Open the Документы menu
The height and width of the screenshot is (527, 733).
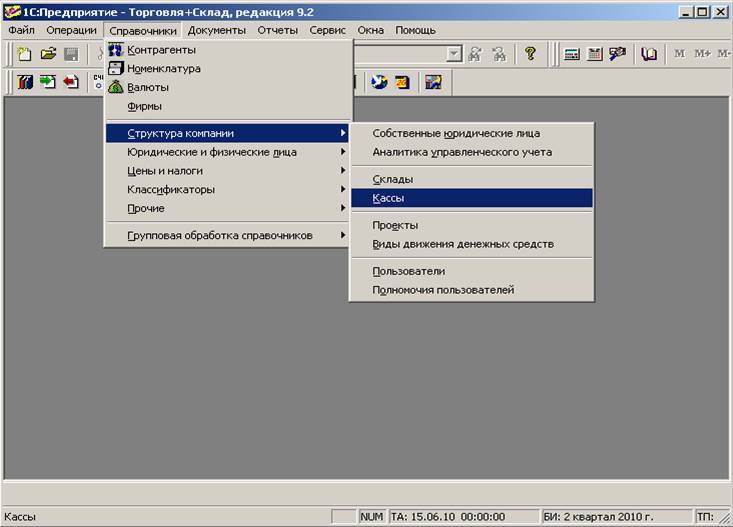click(217, 30)
